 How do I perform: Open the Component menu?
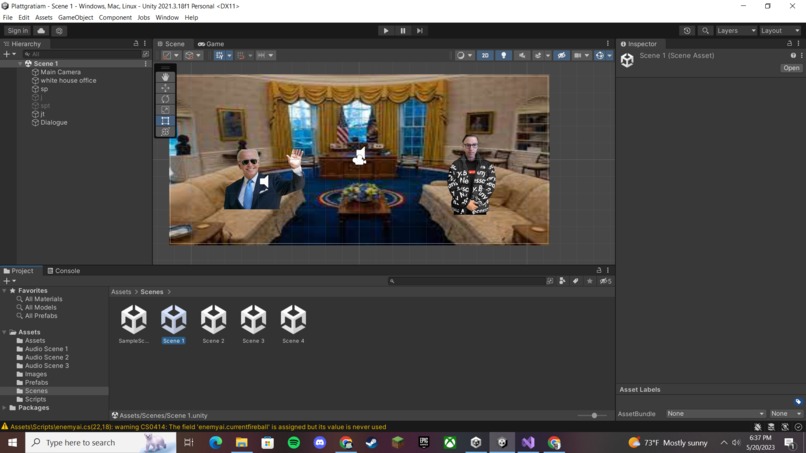[115, 17]
